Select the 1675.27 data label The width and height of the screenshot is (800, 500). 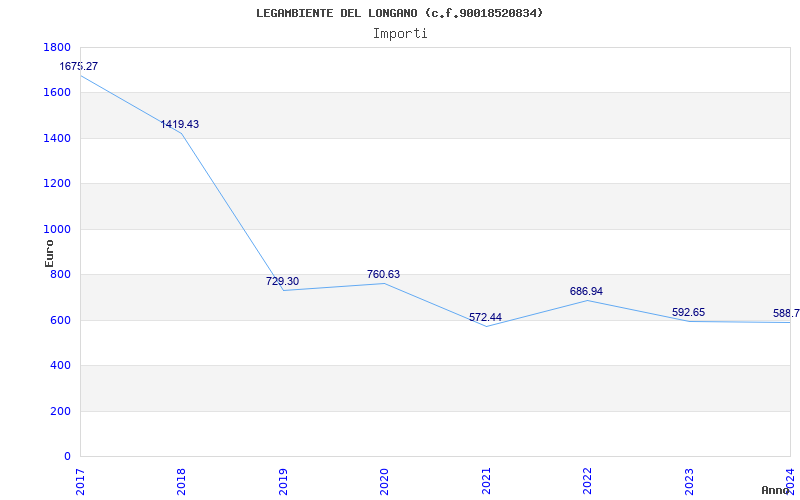(x=79, y=66)
